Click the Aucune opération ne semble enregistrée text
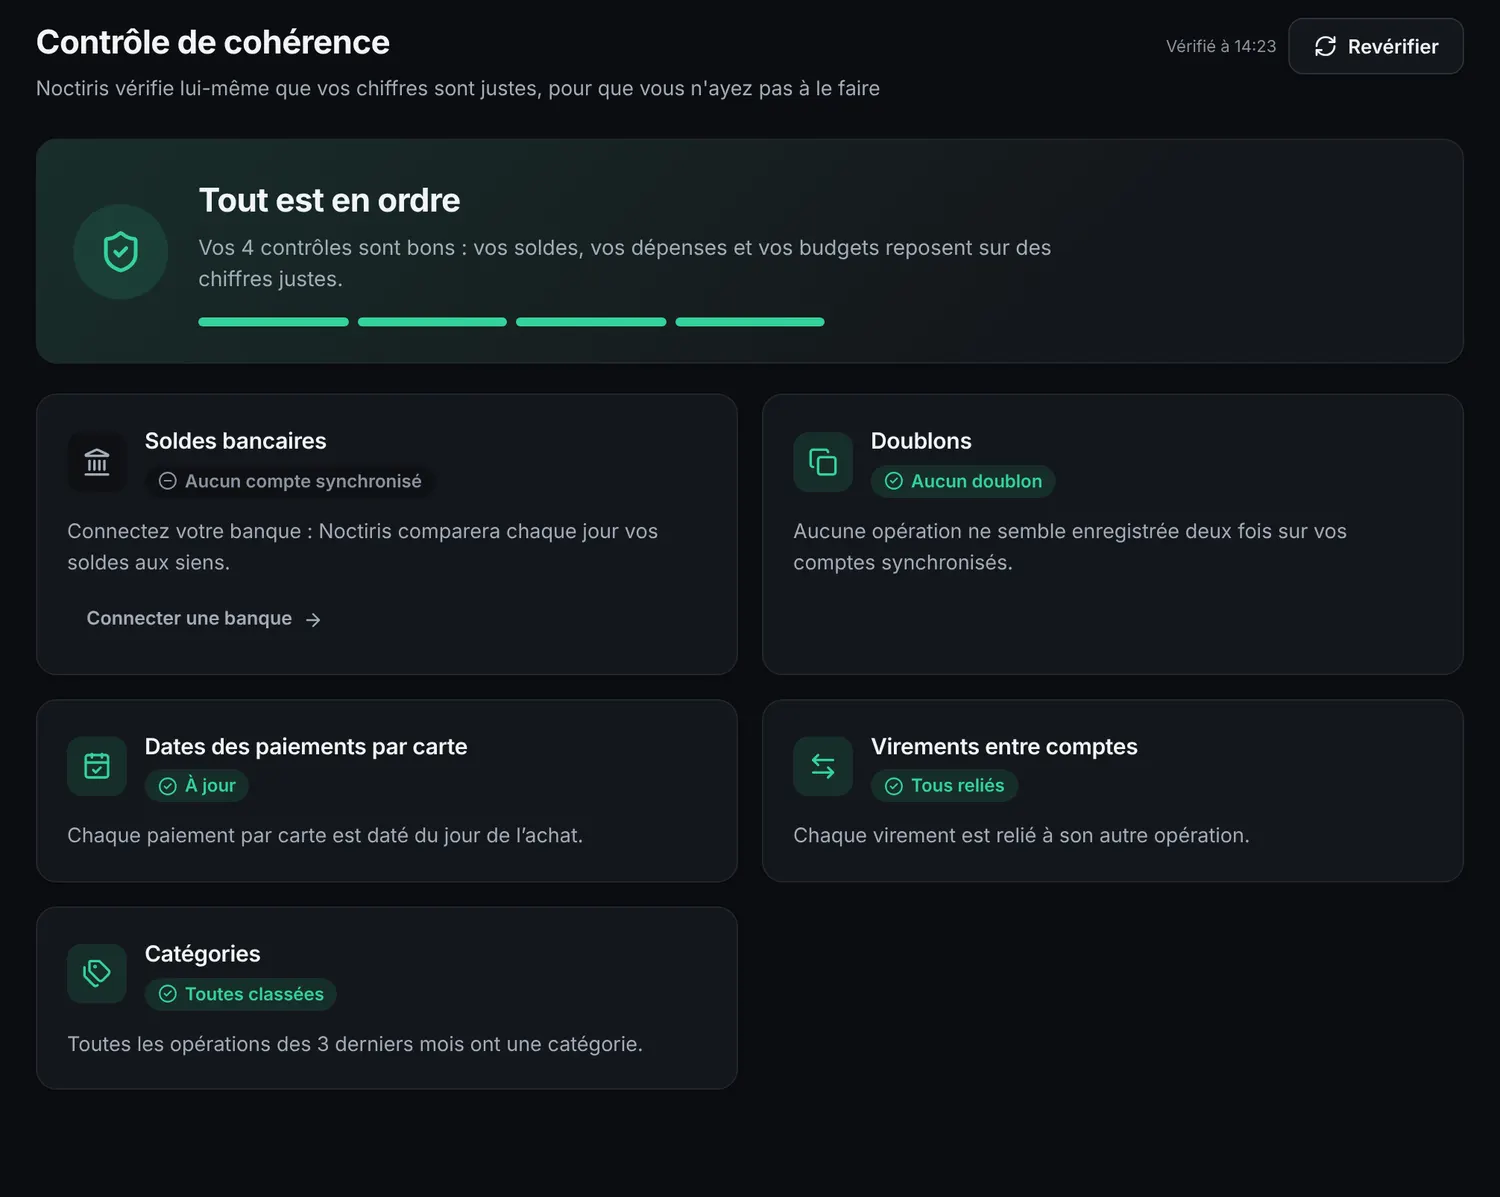Screen dimensions: 1500x1197 click(1070, 547)
